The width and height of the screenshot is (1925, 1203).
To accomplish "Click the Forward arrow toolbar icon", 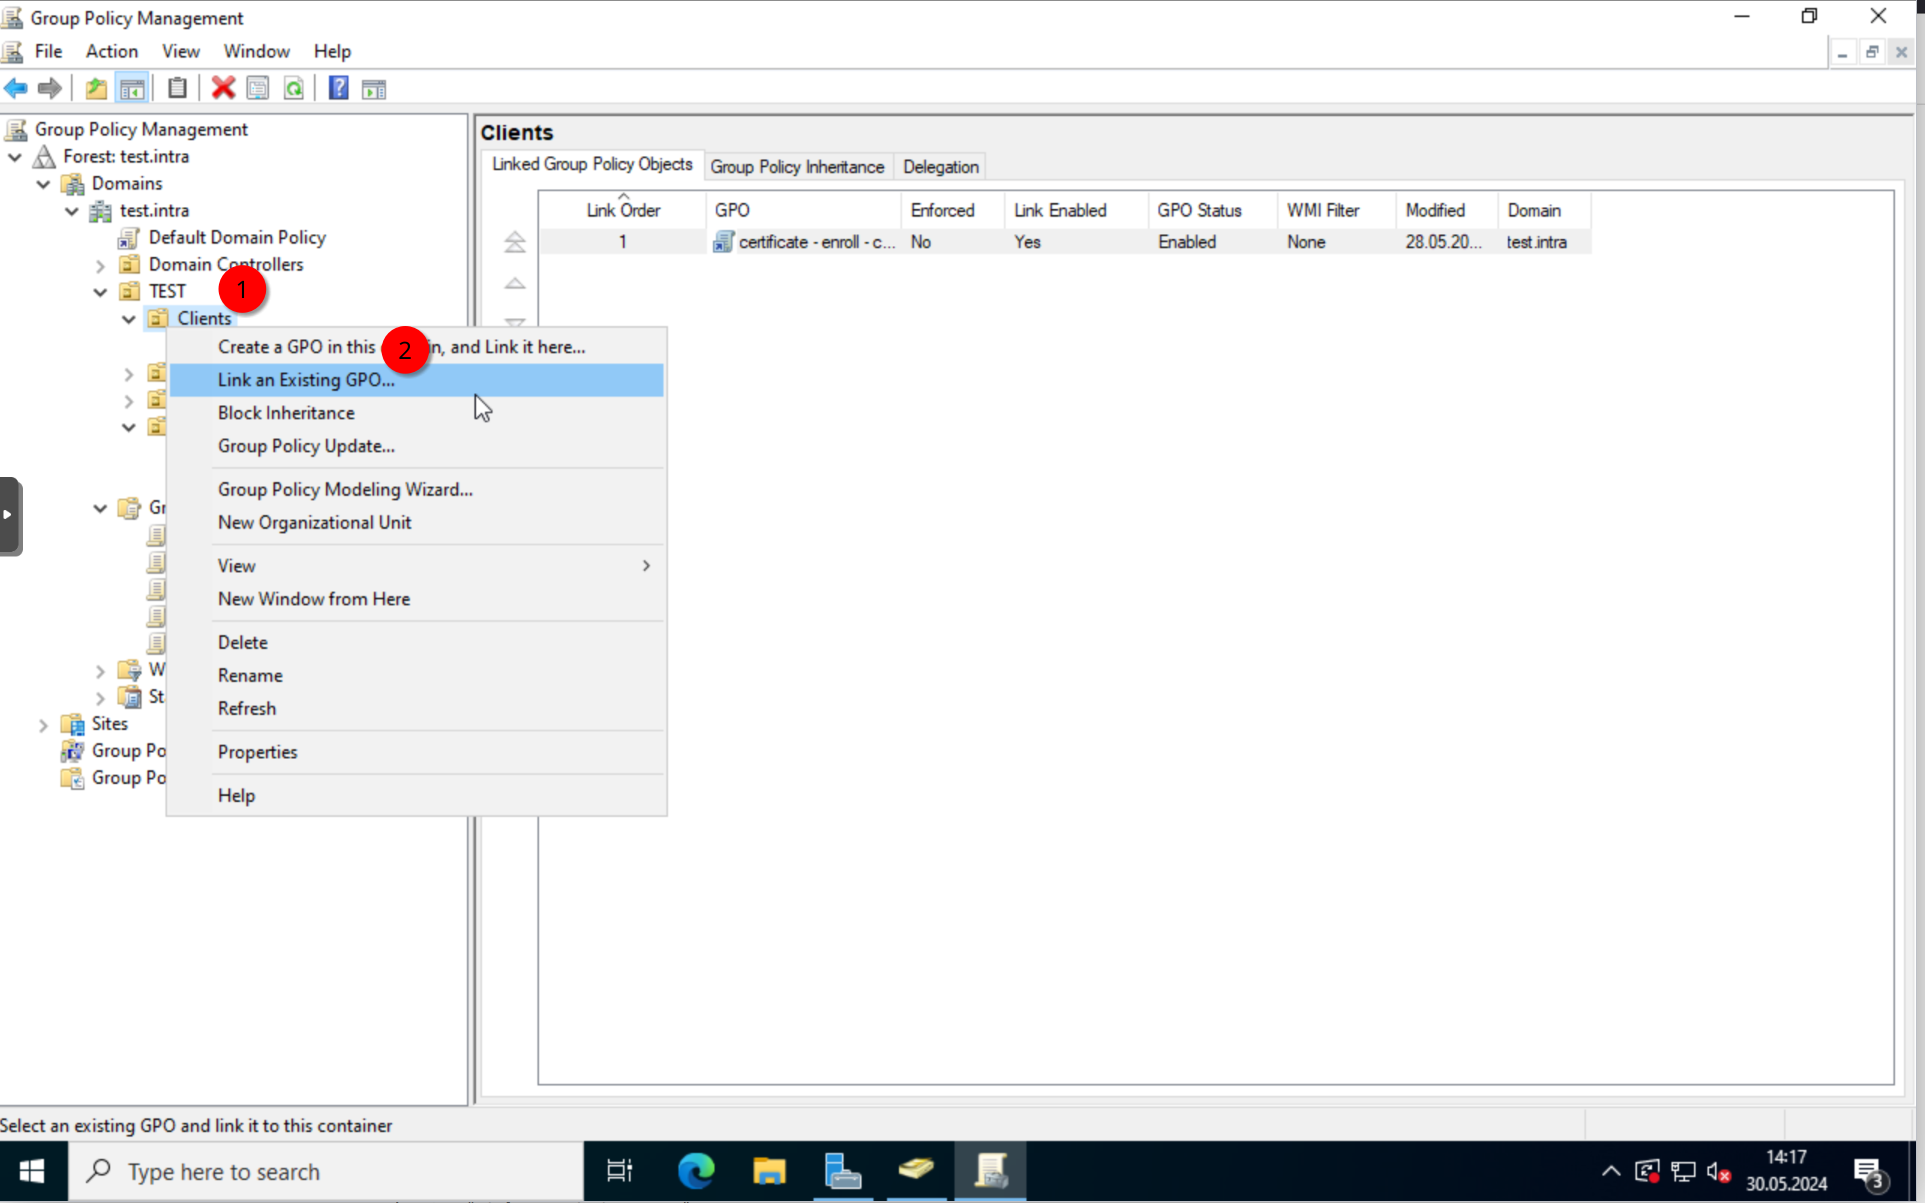I will [x=49, y=88].
